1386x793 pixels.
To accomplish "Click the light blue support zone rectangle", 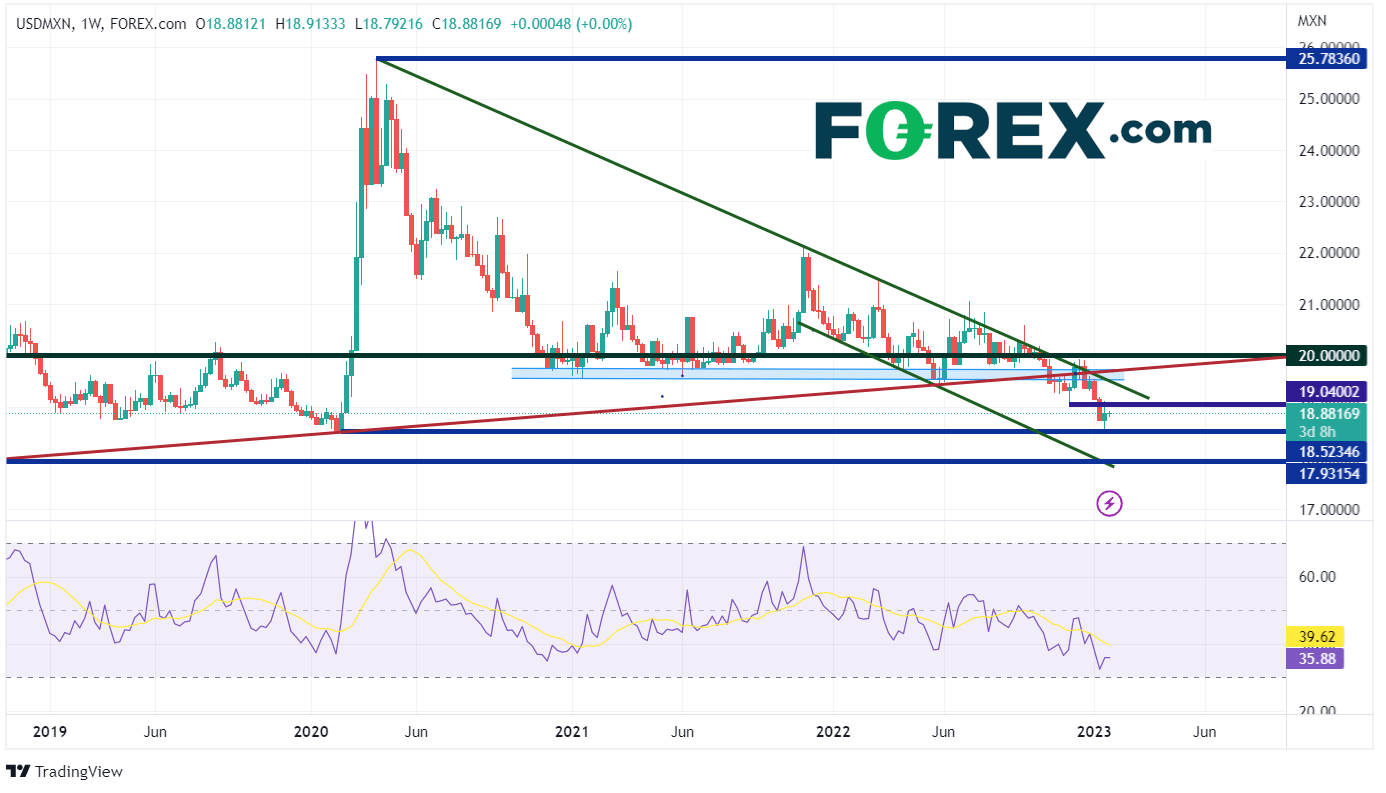I will click(817, 374).
